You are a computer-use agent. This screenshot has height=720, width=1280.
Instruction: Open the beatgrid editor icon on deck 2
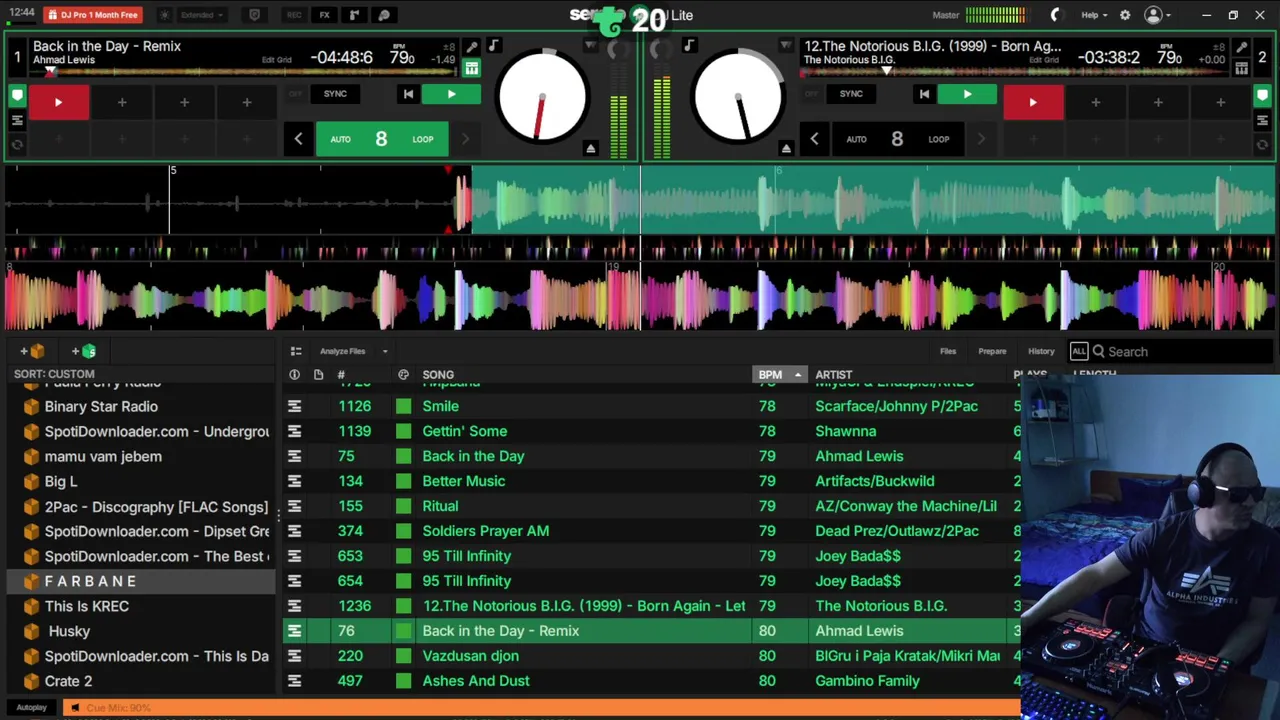tap(1241, 68)
